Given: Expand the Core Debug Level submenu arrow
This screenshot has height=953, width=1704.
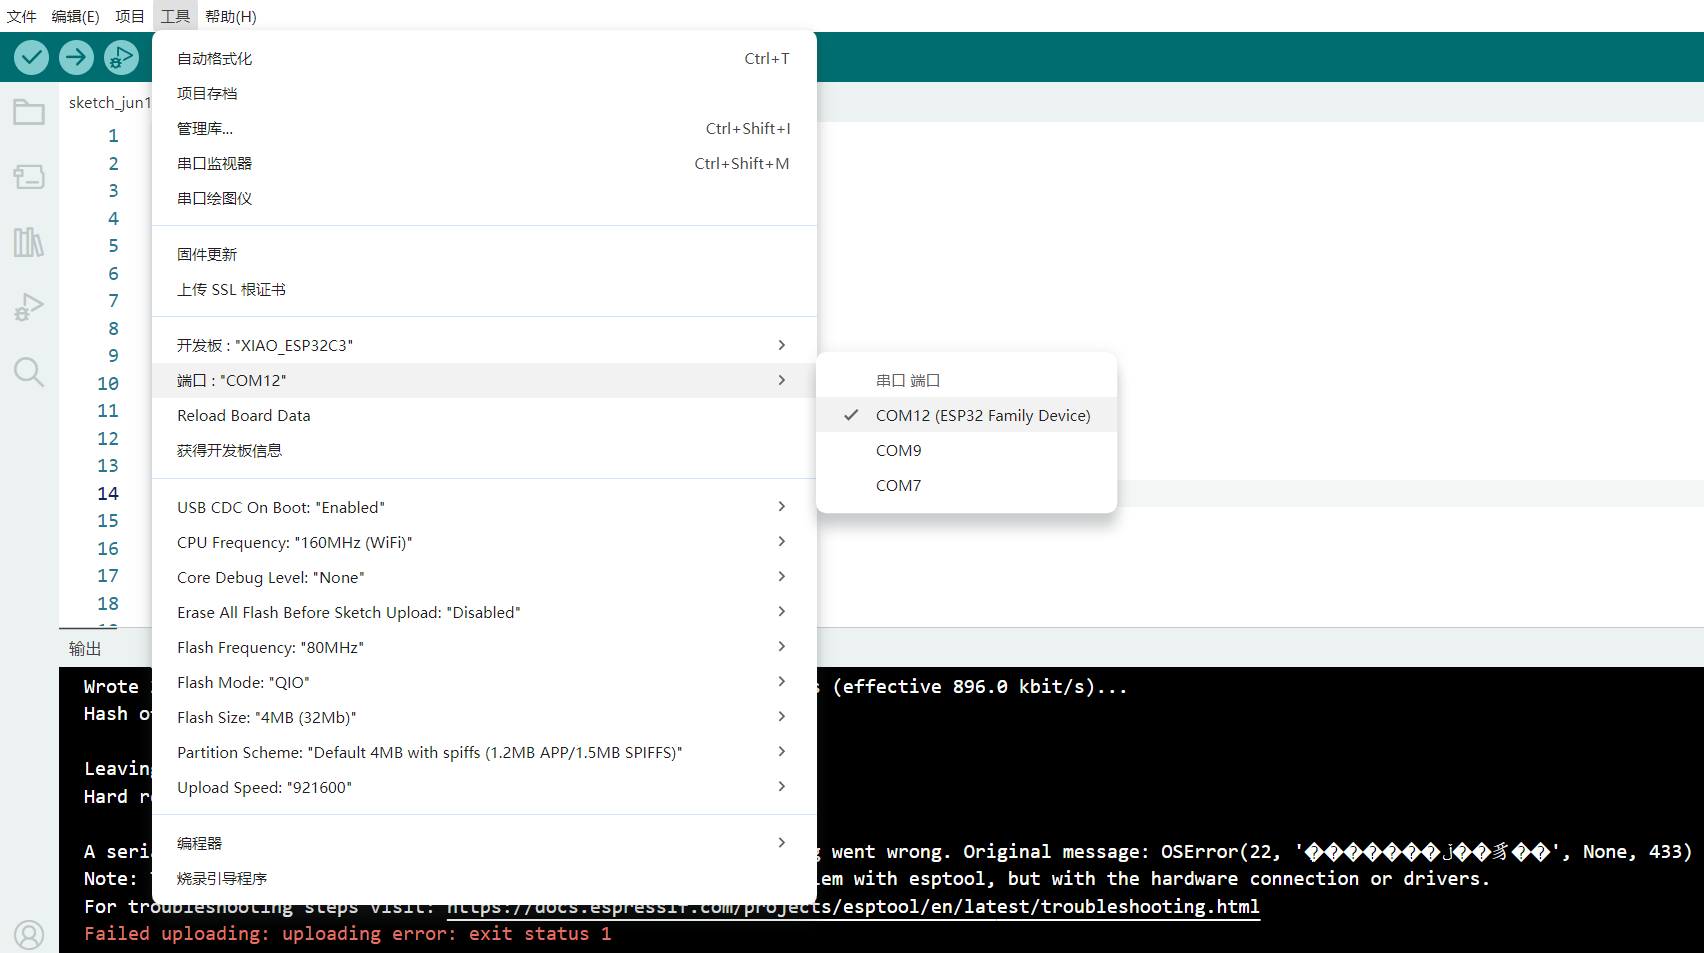Looking at the screenshot, I should click(x=782, y=577).
